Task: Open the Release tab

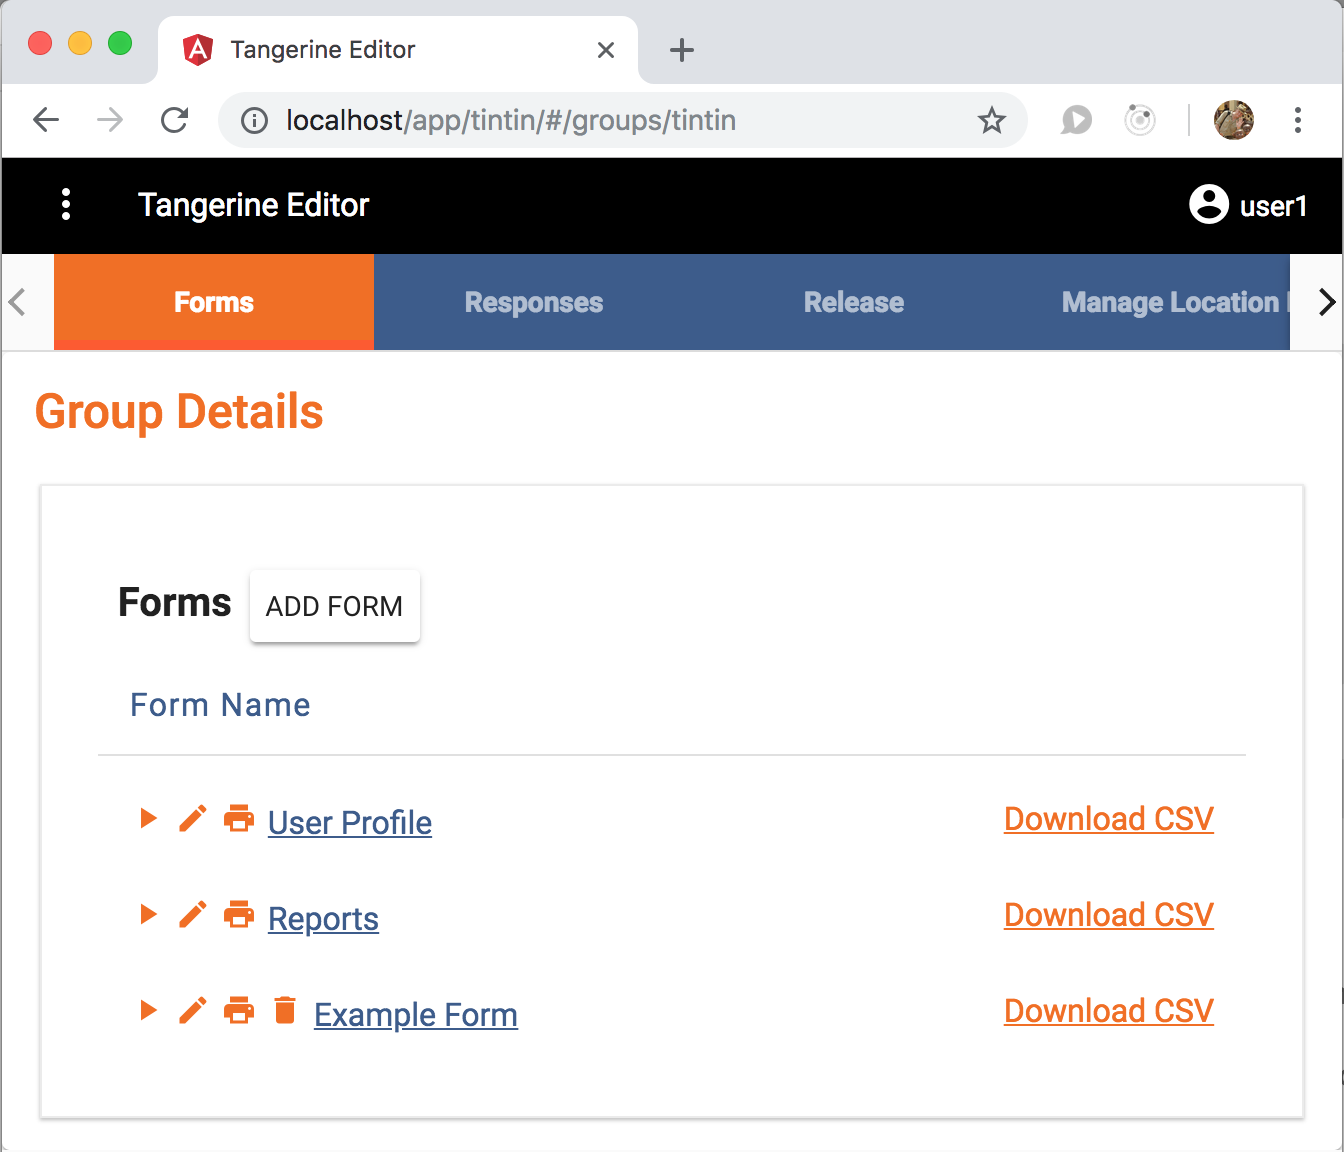Action: (x=853, y=302)
